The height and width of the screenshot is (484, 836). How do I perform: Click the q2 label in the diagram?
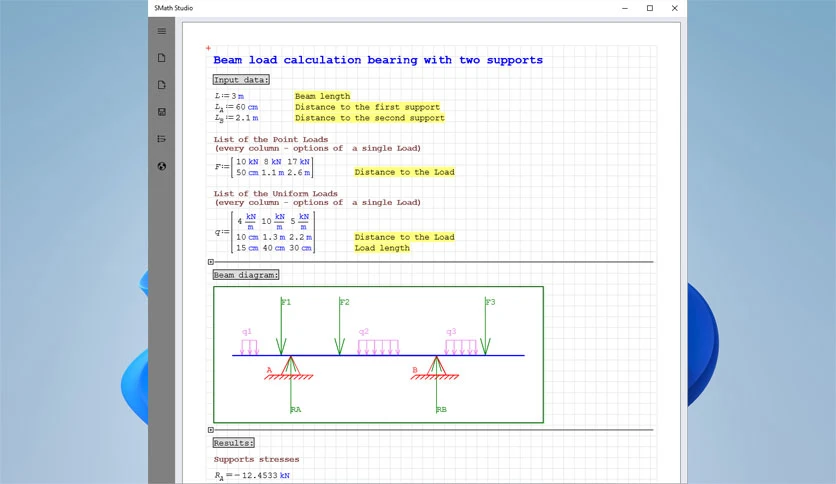click(x=364, y=332)
